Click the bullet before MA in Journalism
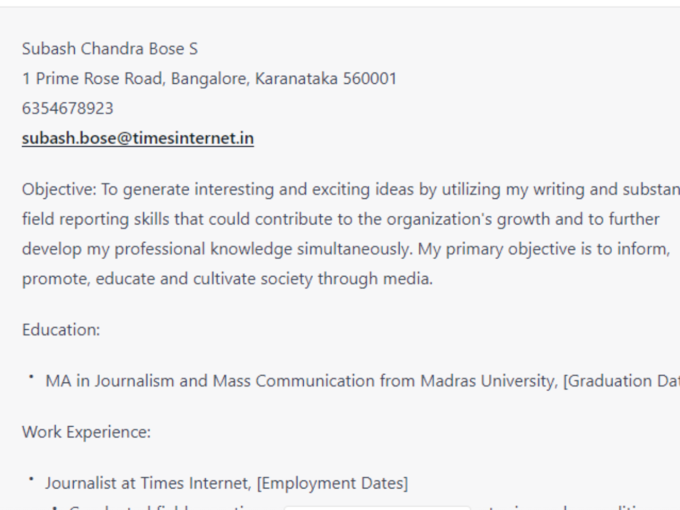Screen dimensions: 680x510 click(x=31, y=377)
